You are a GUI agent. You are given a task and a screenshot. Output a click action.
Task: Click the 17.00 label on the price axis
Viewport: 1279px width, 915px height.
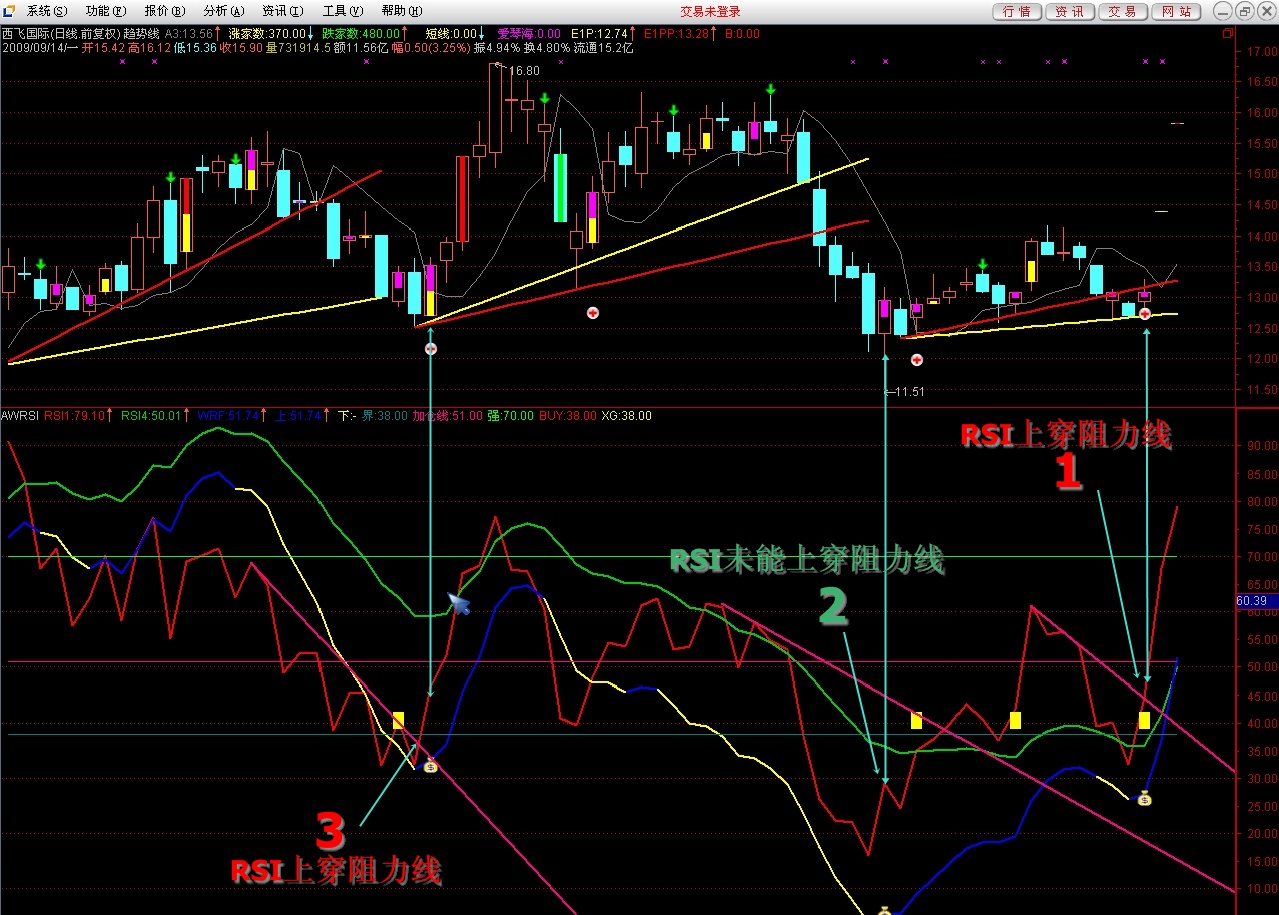click(x=1262, y=52)
